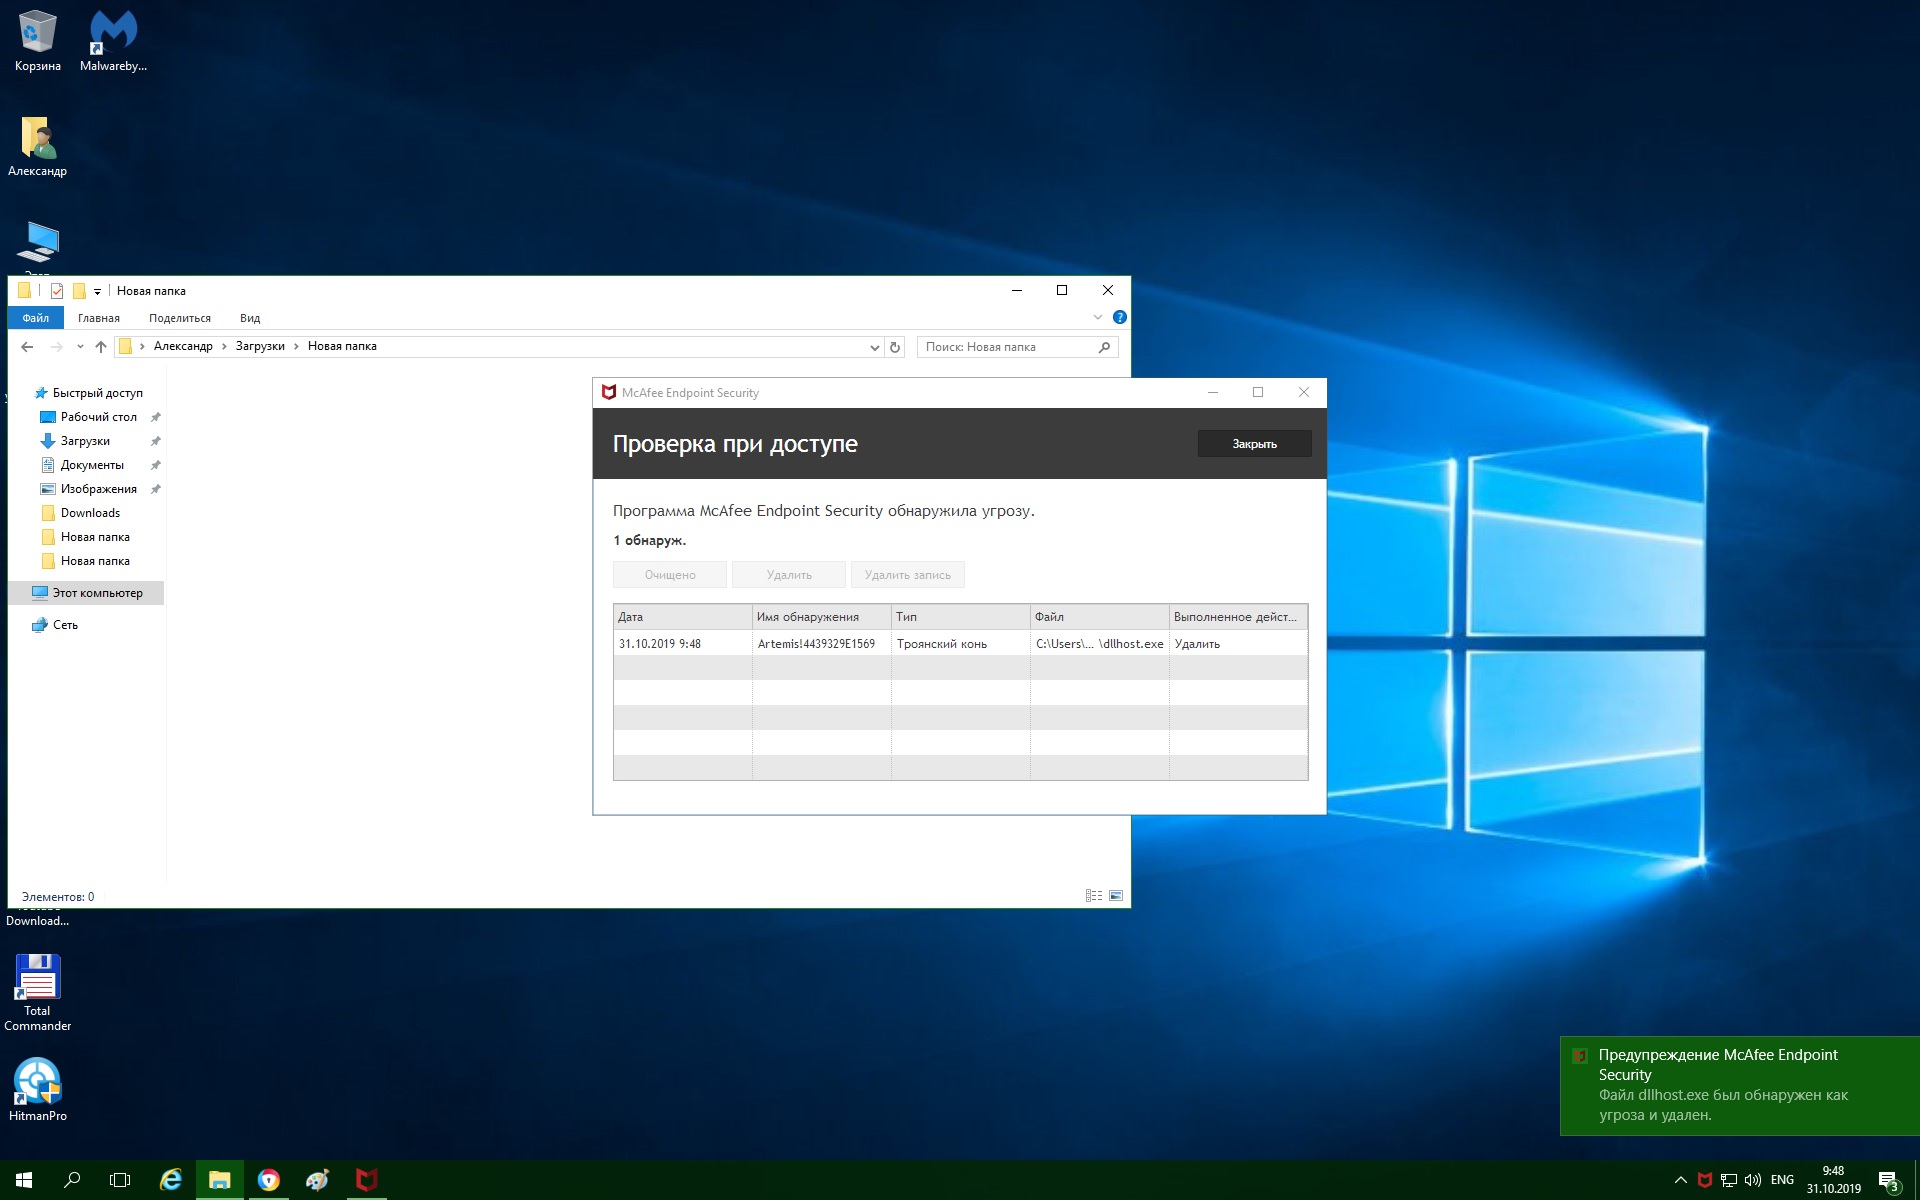Viewport: 1920px width, 1200px height.
Task: Select the Artemis!4439329E1569 detection row
Action: tap(816, 644)
